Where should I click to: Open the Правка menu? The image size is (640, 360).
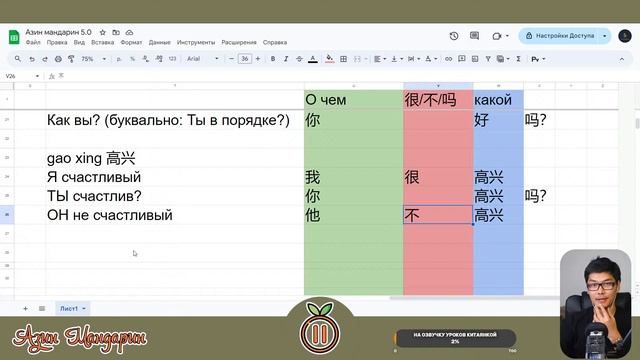click(x=57, y=42)
